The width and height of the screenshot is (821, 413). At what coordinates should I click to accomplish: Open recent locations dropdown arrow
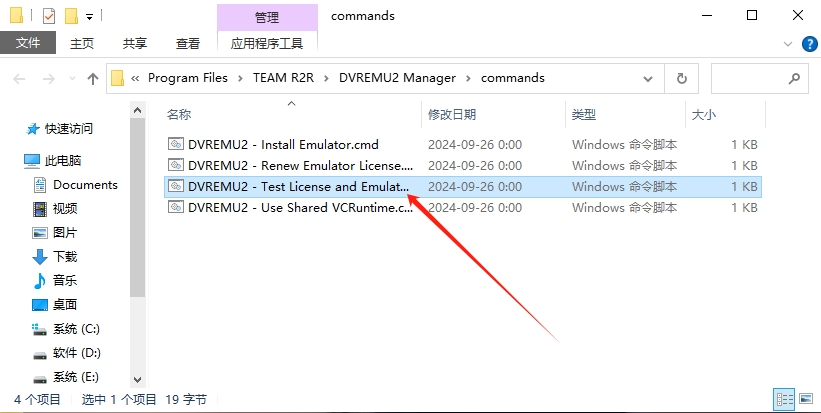pyautogui.click(x=70, y=78)
